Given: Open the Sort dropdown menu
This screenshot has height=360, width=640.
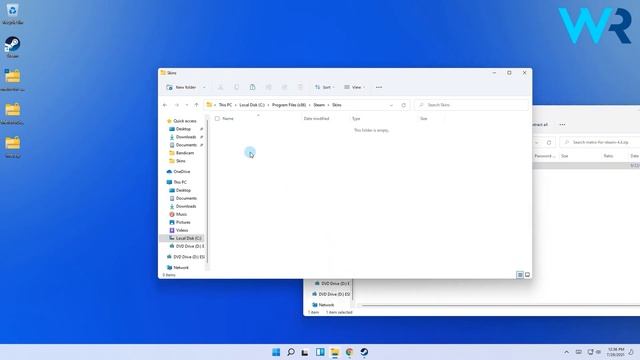Looking at the screenshot, I should [324, 87].
